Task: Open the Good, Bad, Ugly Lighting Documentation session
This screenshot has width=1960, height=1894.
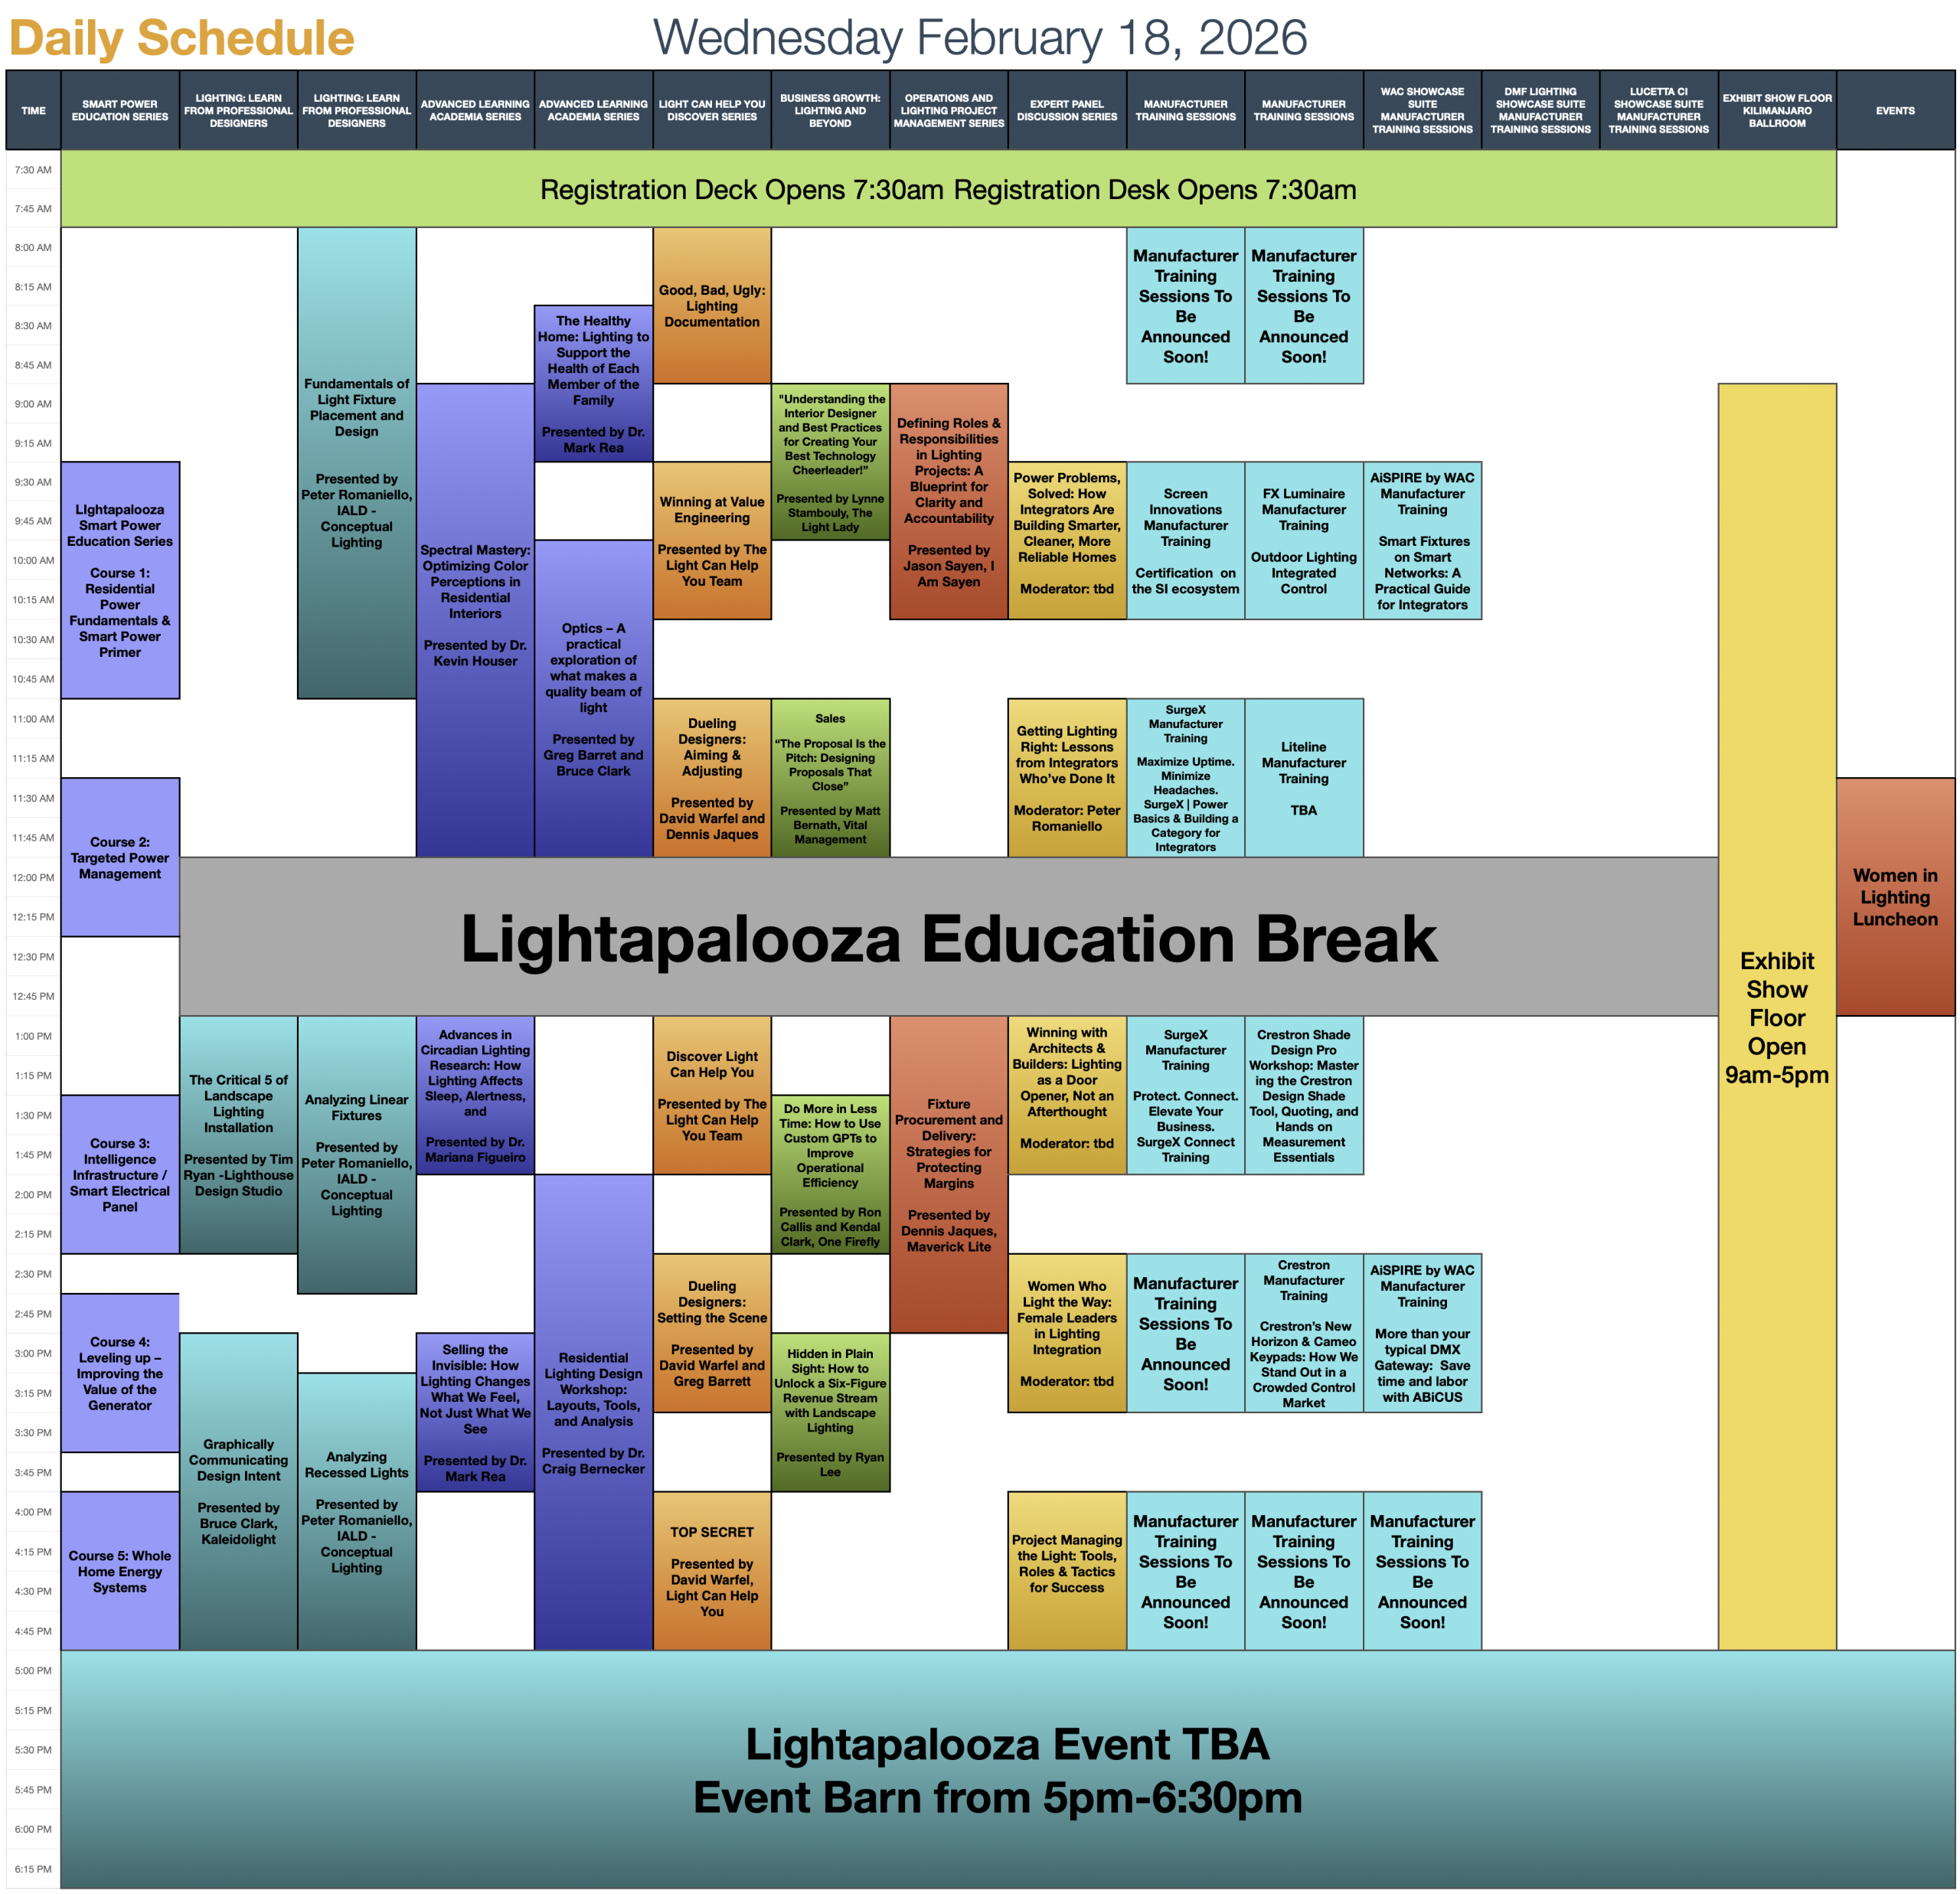Action: tap(711, 305)
